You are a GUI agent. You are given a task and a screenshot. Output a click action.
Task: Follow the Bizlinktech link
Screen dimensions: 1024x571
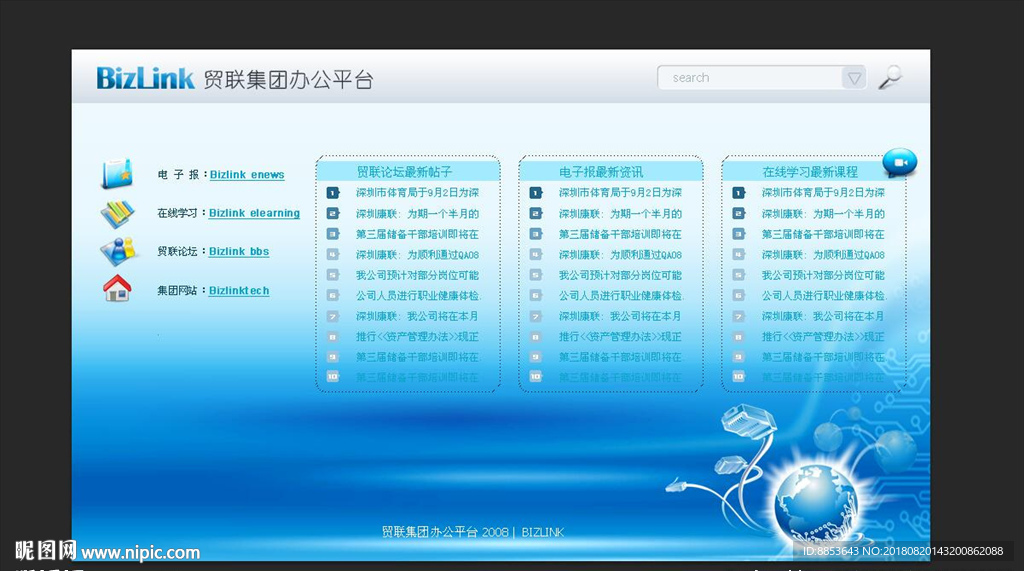click(239, 291)
